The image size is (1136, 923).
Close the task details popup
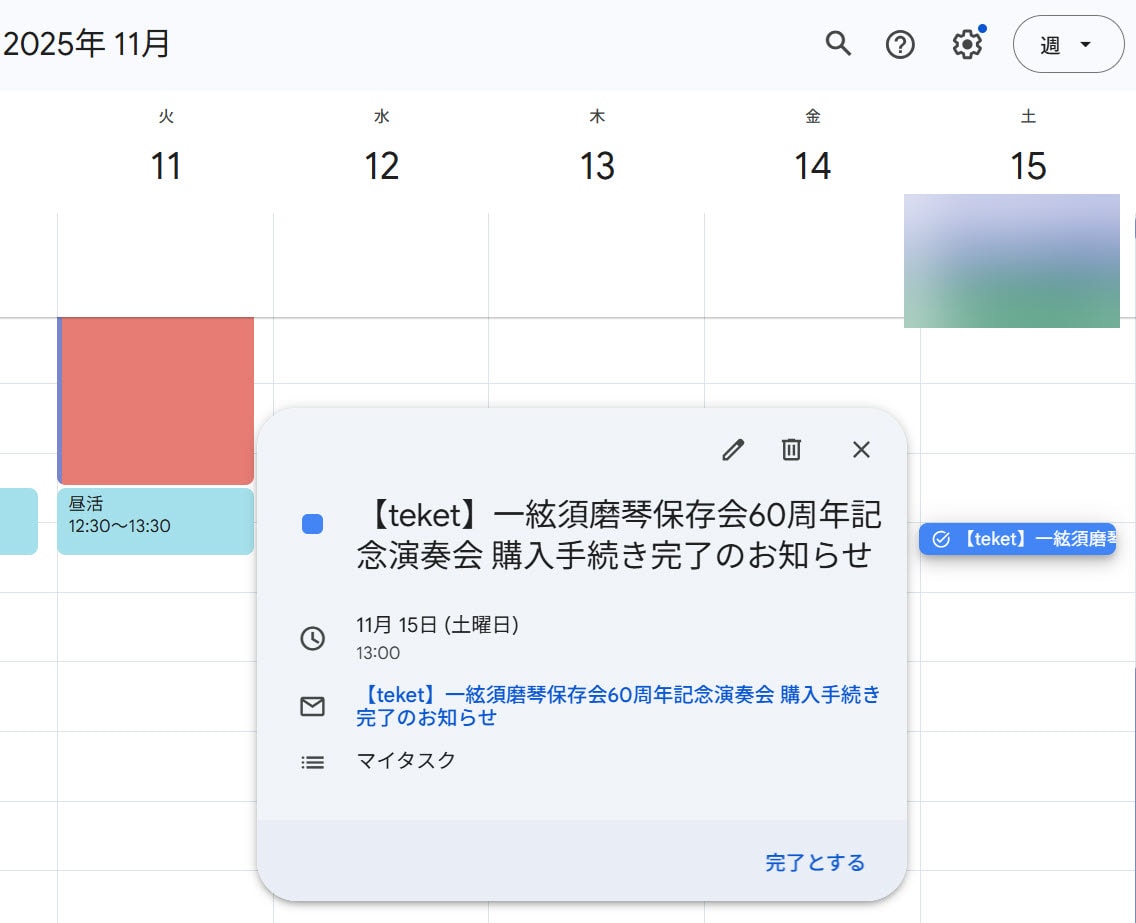[861, 450]
